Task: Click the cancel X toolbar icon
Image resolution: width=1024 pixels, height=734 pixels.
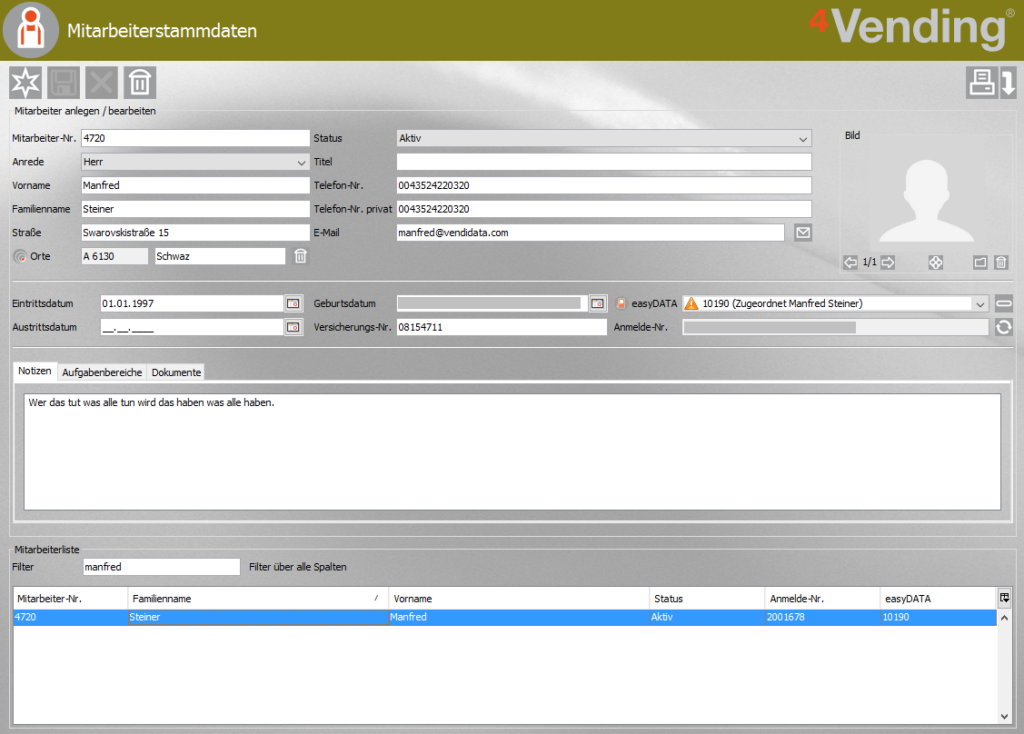Action: (x=101, y=83)
